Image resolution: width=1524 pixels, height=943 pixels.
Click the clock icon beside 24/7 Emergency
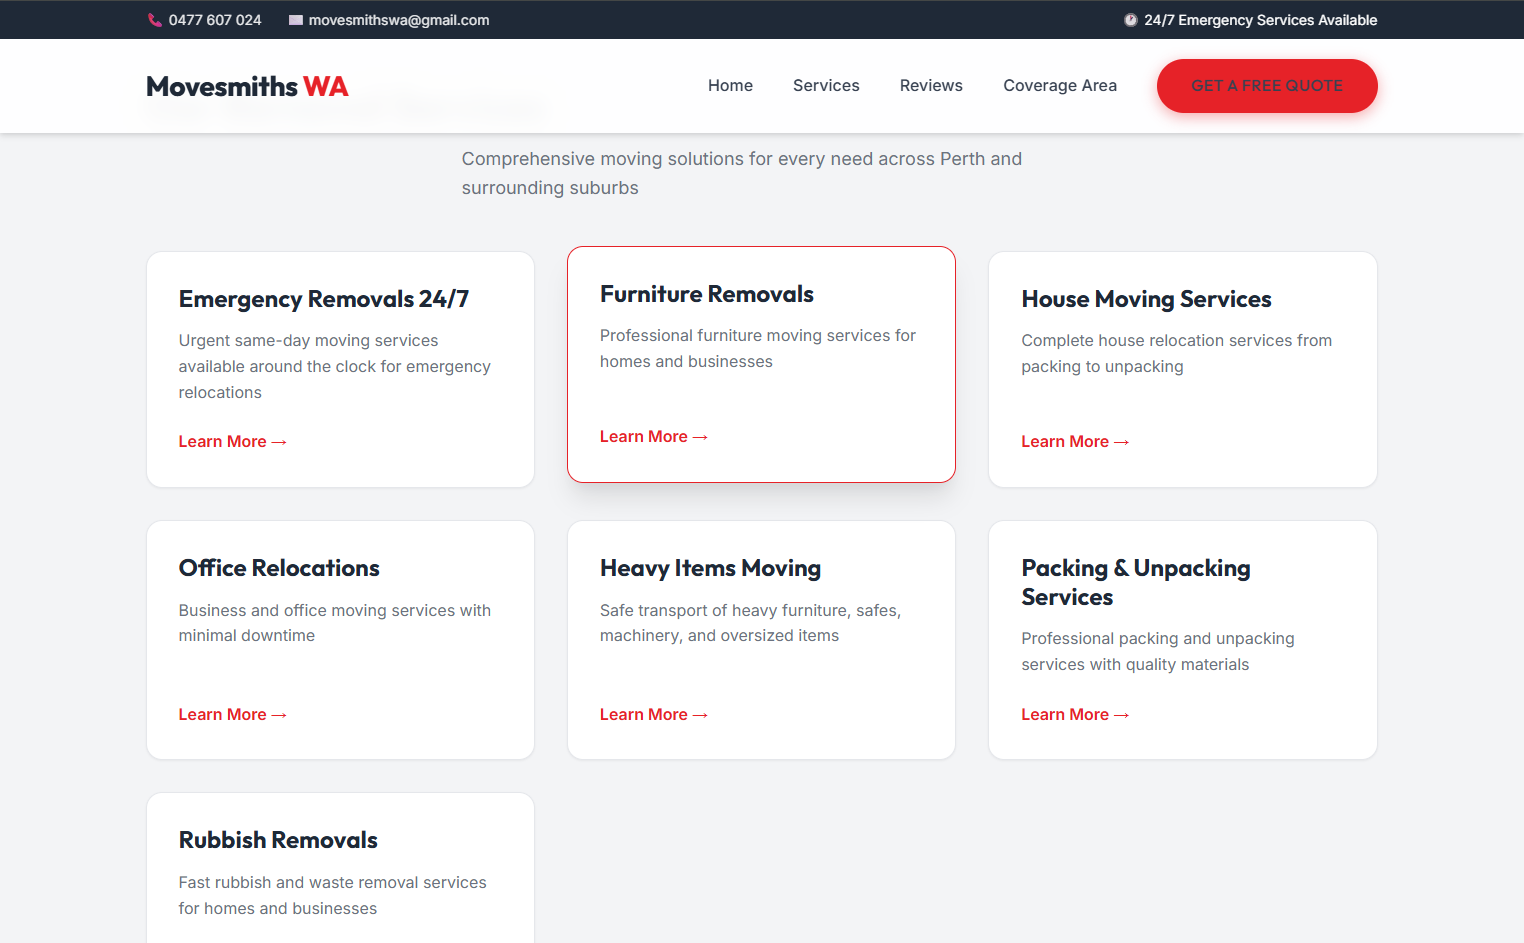click(x=1130, y=20)
